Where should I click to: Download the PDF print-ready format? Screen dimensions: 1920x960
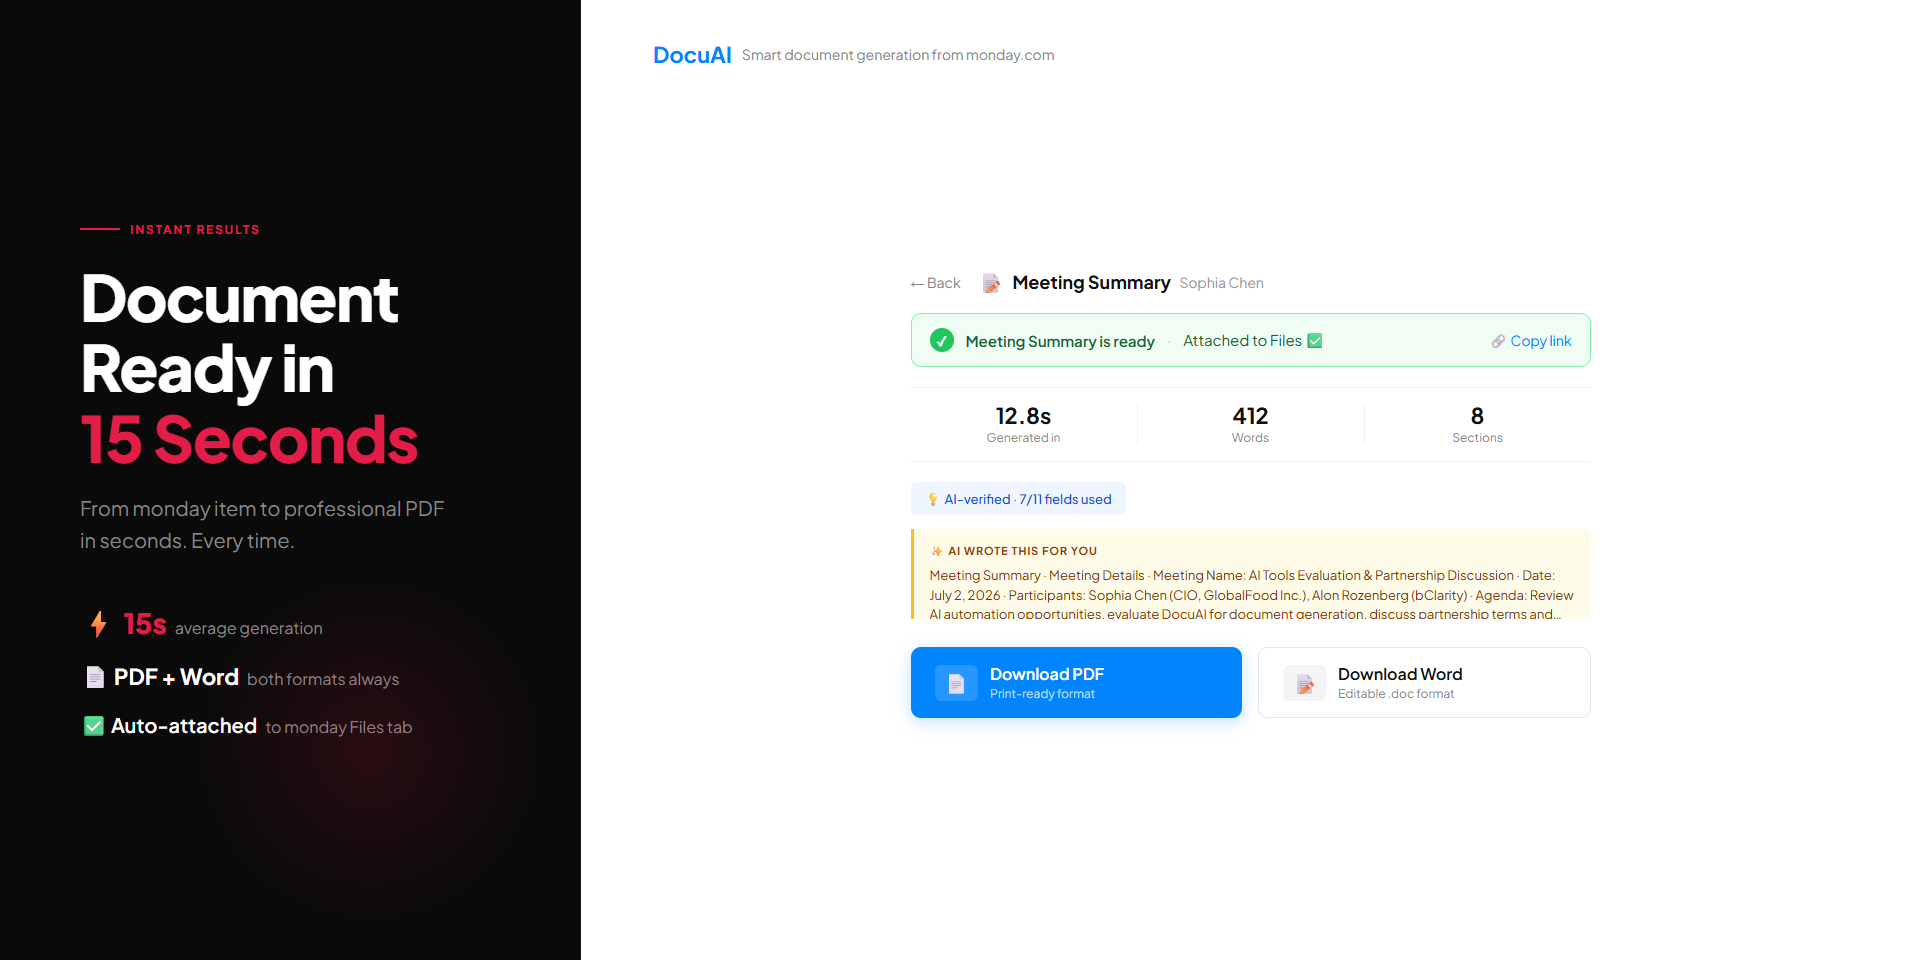pos(1076,682)
